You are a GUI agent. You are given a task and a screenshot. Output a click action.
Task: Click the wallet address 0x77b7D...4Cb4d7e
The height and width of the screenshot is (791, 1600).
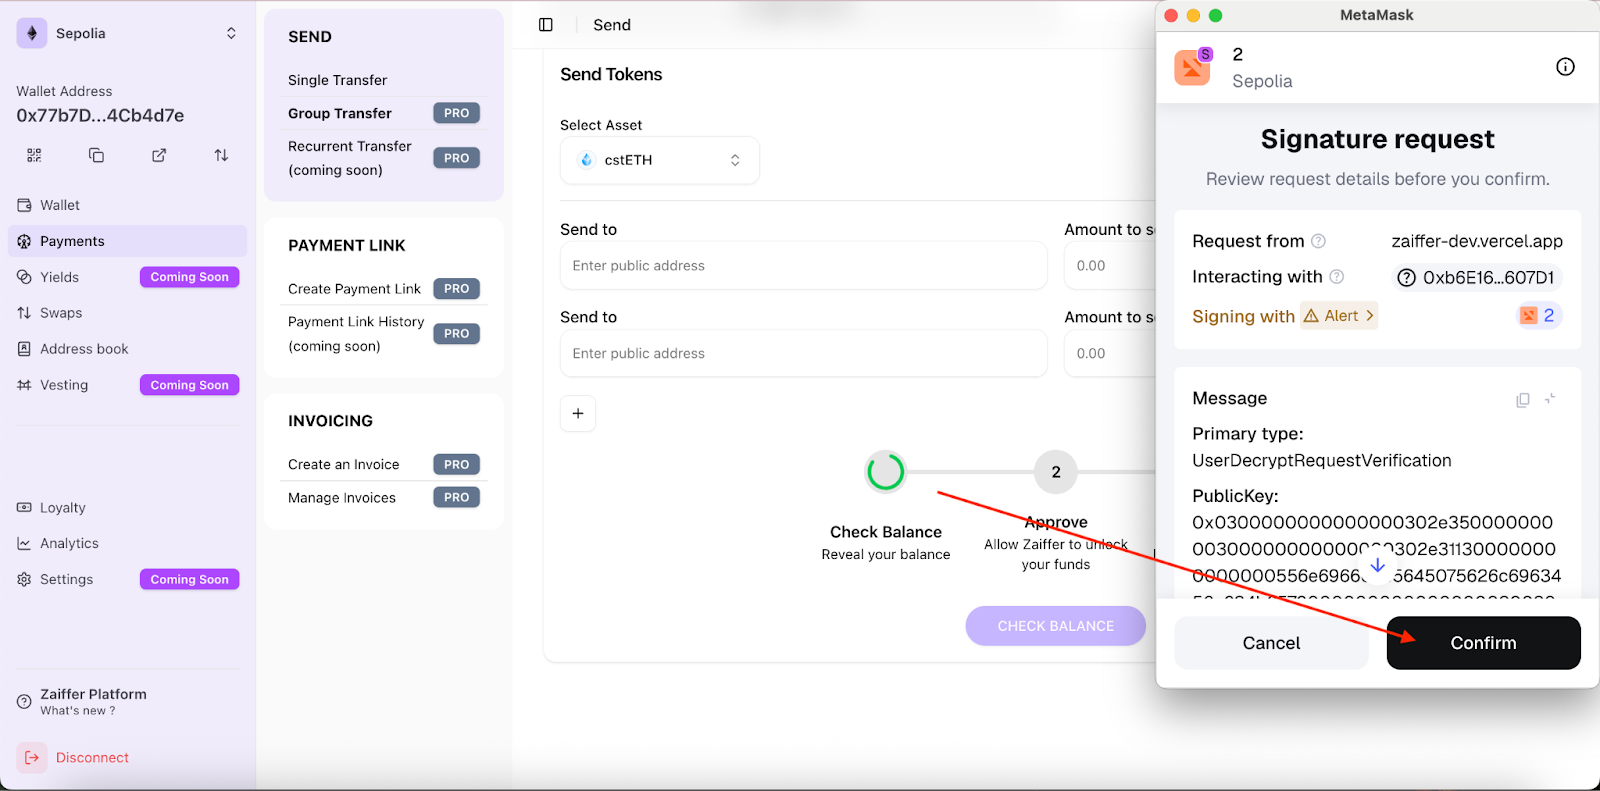pyautogui.click(x=100, y=116)
